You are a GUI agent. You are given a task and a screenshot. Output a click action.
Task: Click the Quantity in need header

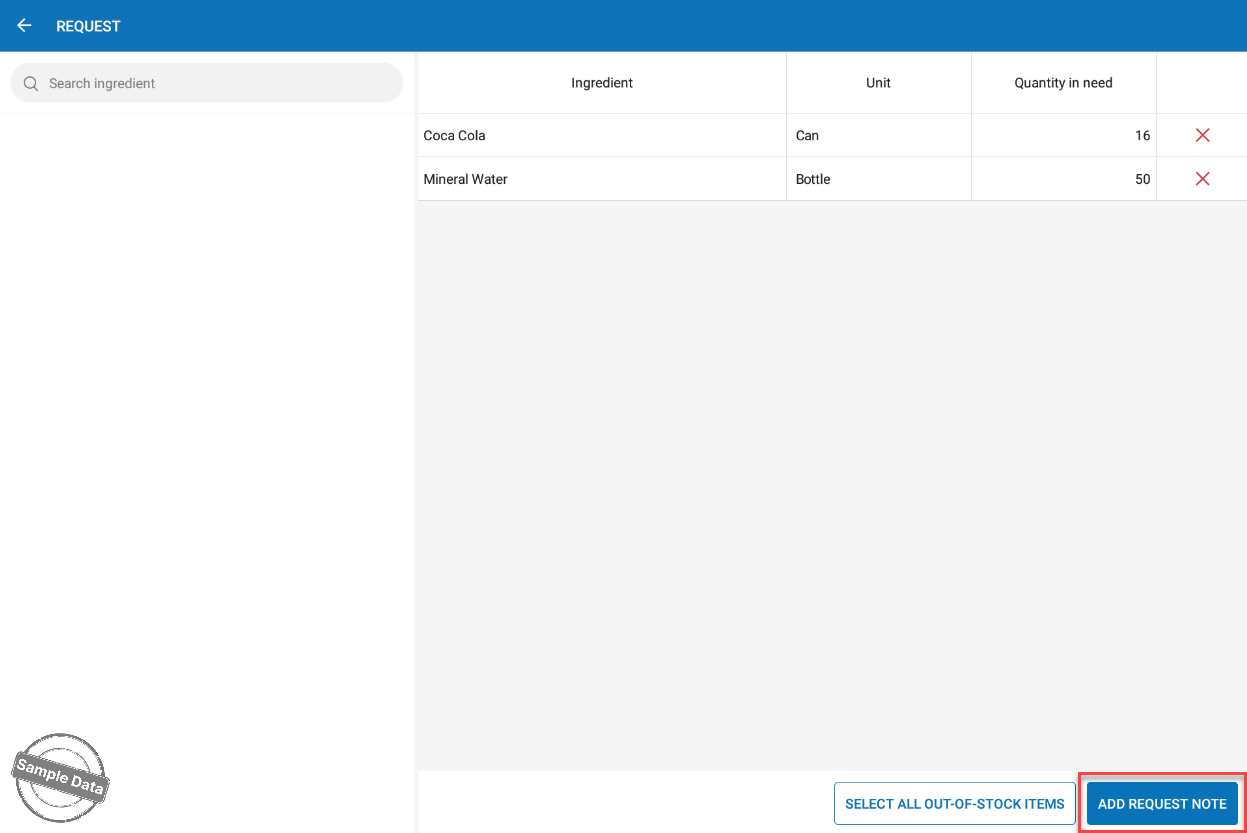pos(1063,83)
